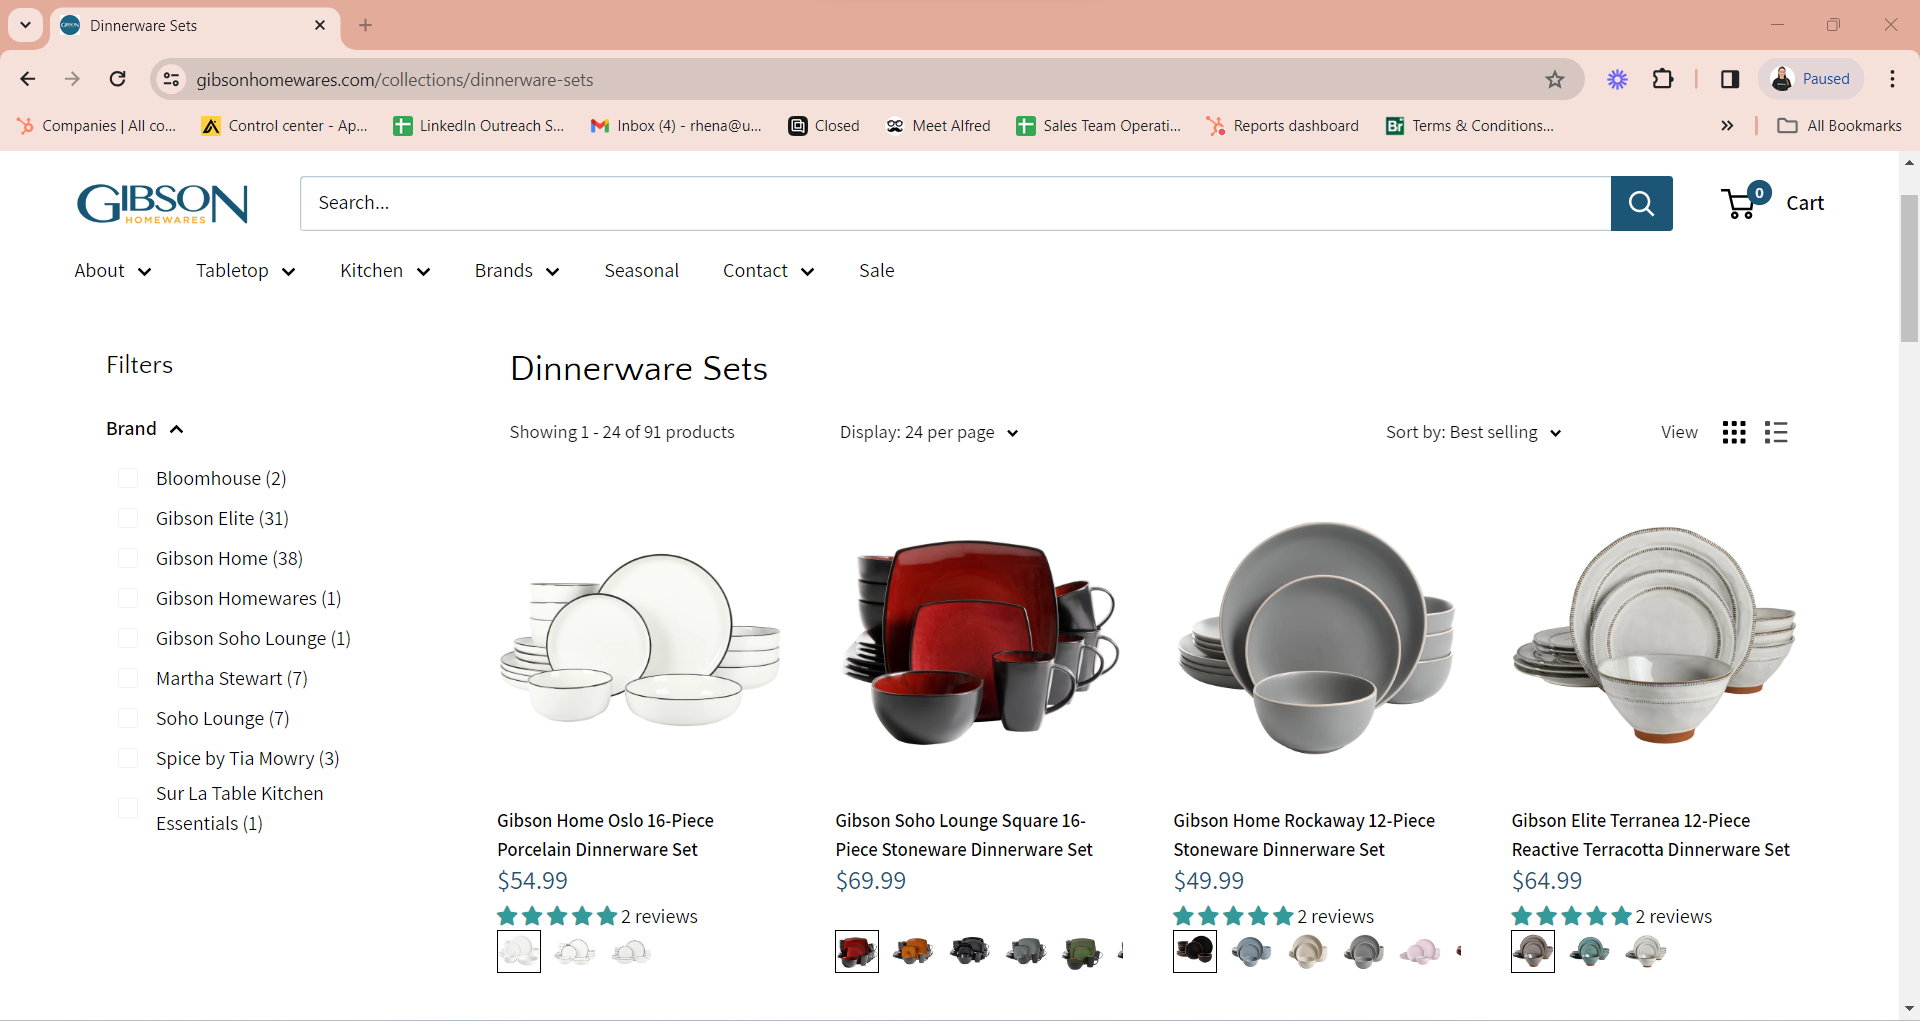
Task: Switch to grid view layout
Action: pos(1734,432)
